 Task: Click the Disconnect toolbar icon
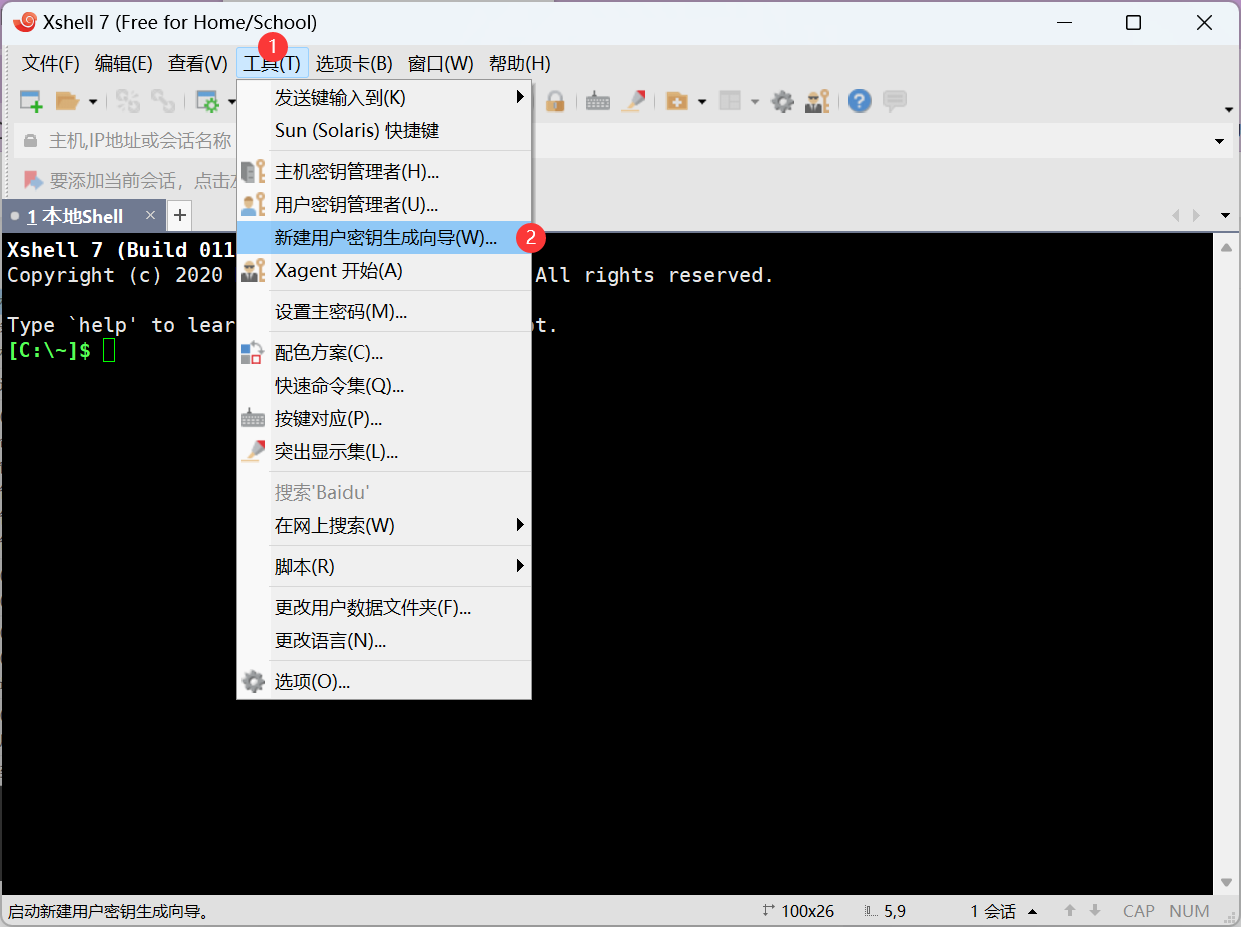pyautogui.click(x=128, y=101)
